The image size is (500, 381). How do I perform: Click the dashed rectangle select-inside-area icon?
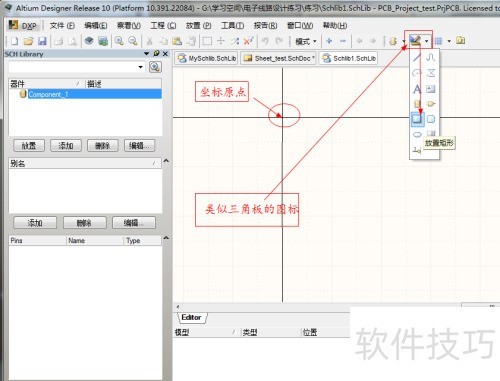coord(207,41)
